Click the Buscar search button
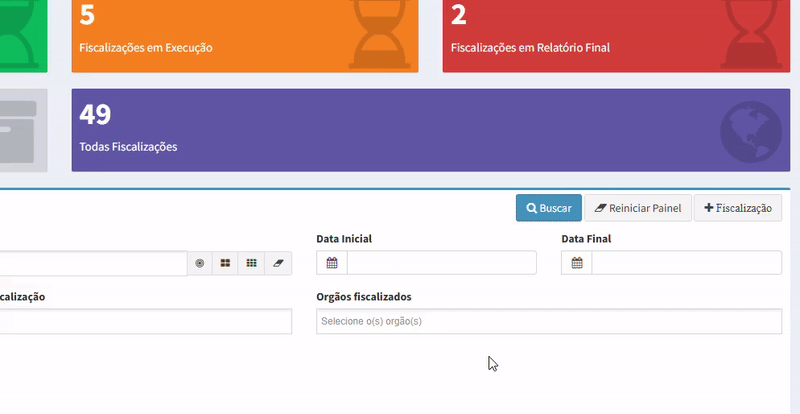 548,208
